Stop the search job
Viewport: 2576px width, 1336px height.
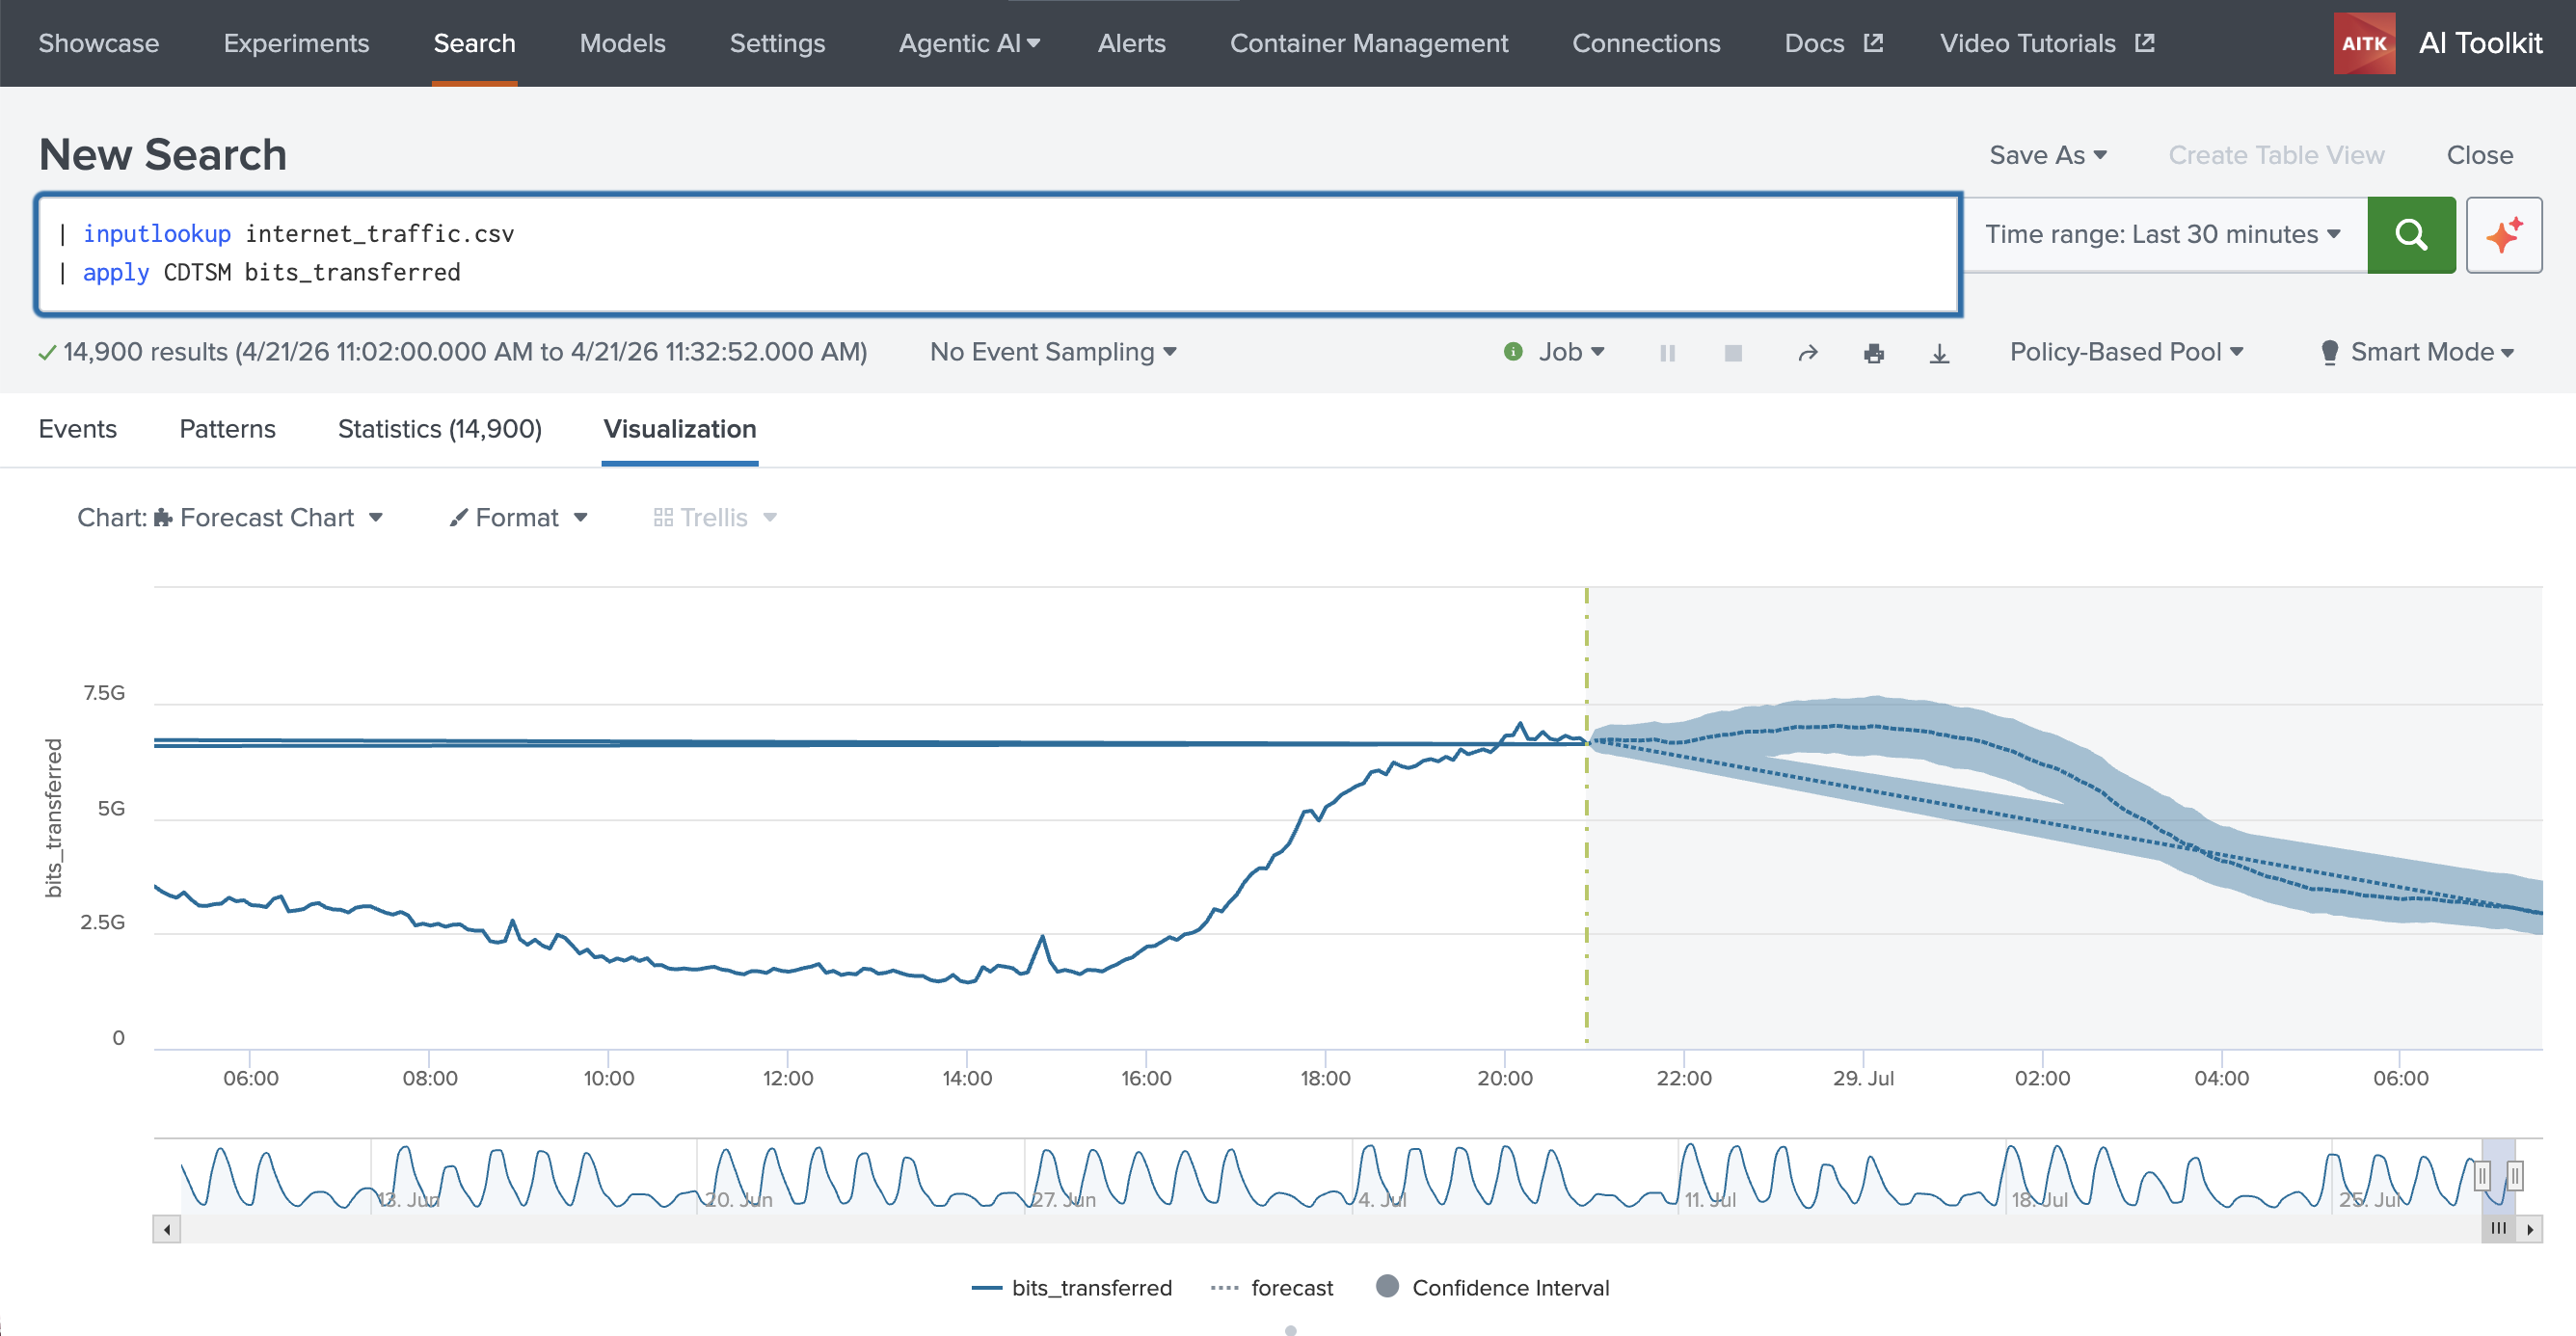coord(1733,352)
